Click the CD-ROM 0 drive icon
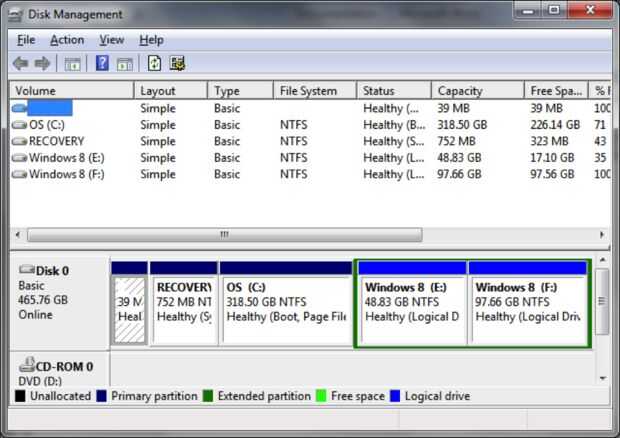Viewport: 620px width, 438px height. (27, 364)
